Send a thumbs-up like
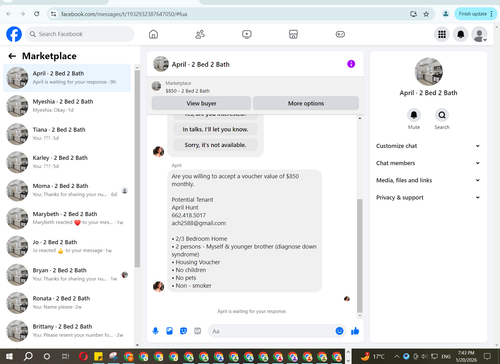 tap(355, 331)
